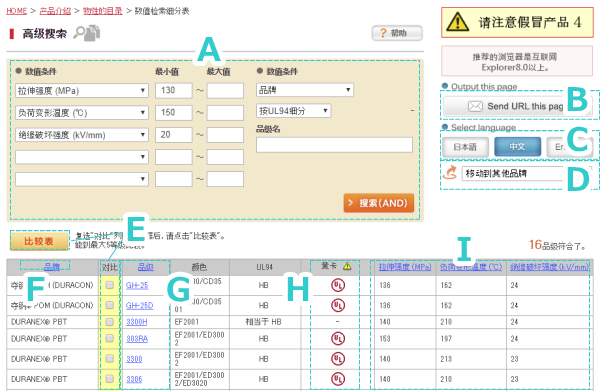Click minimum value field containing 130
Screen dimensions: 600x391
click(174, 91)
